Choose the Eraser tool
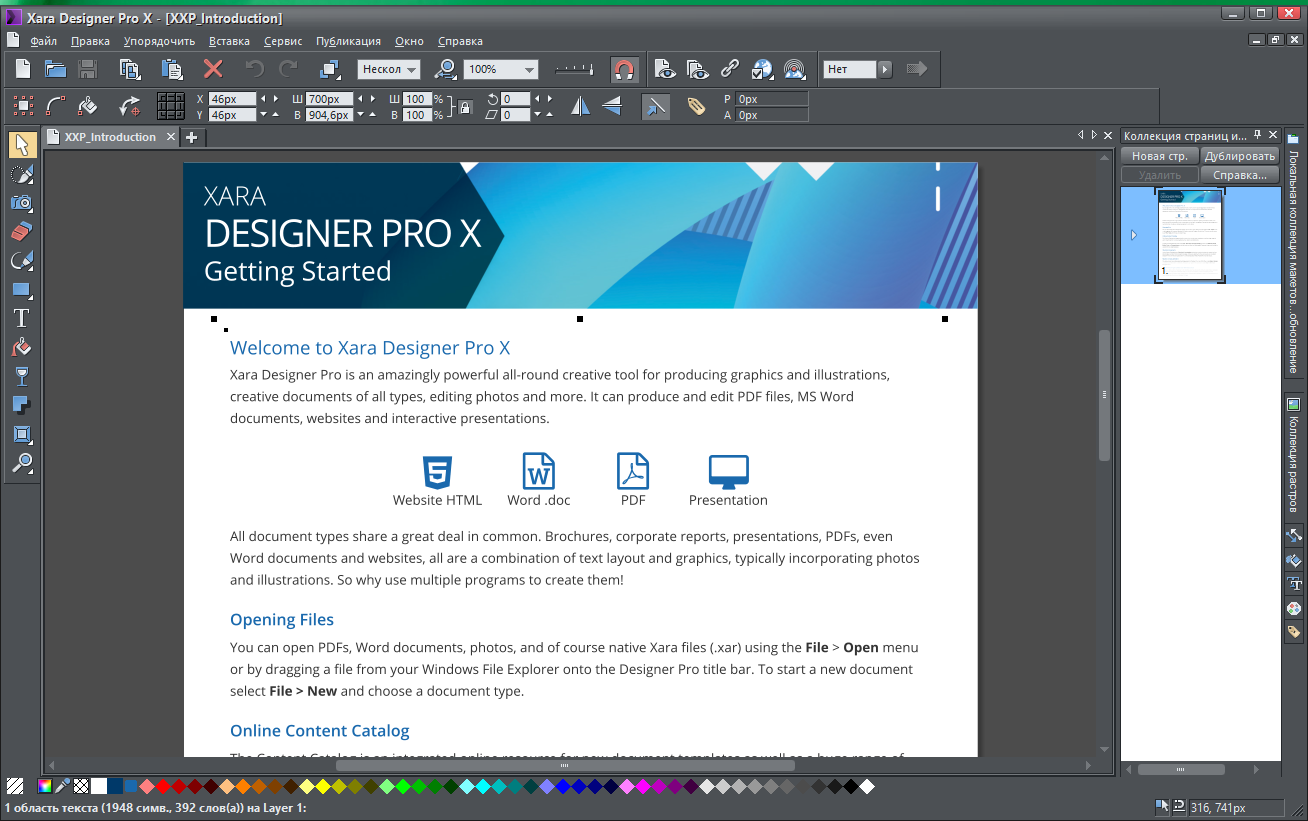Image resolution: width=1308 pixels, height=821 pixels. pyautogui.click(x=22, y=231)
